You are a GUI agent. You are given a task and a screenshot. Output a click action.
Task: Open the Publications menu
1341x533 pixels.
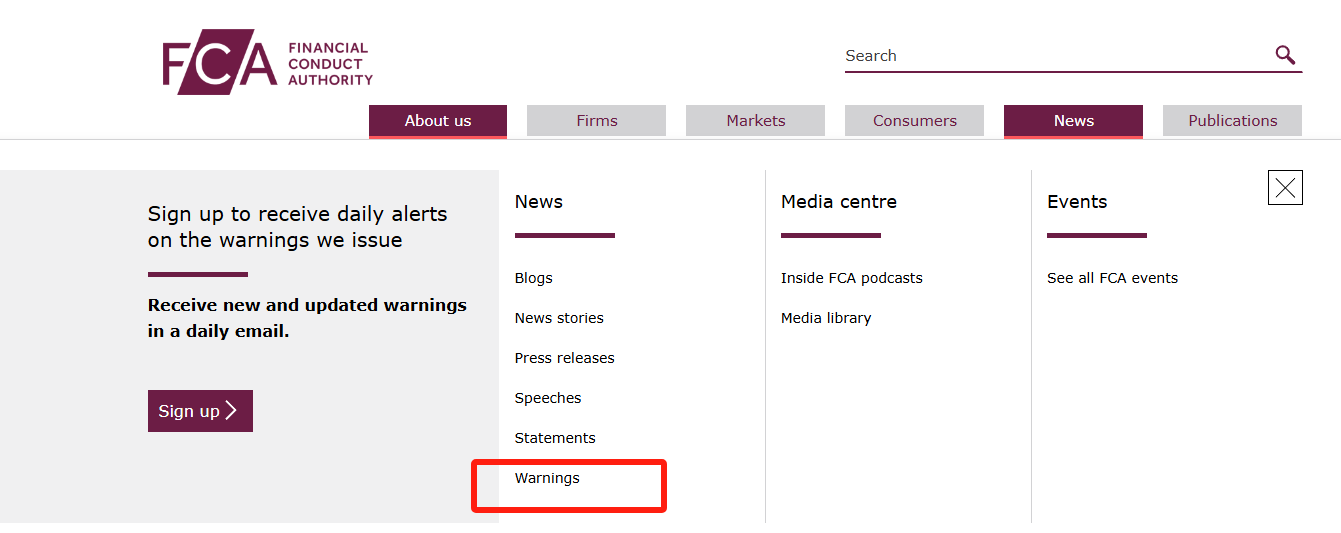tap(1233, 121)
